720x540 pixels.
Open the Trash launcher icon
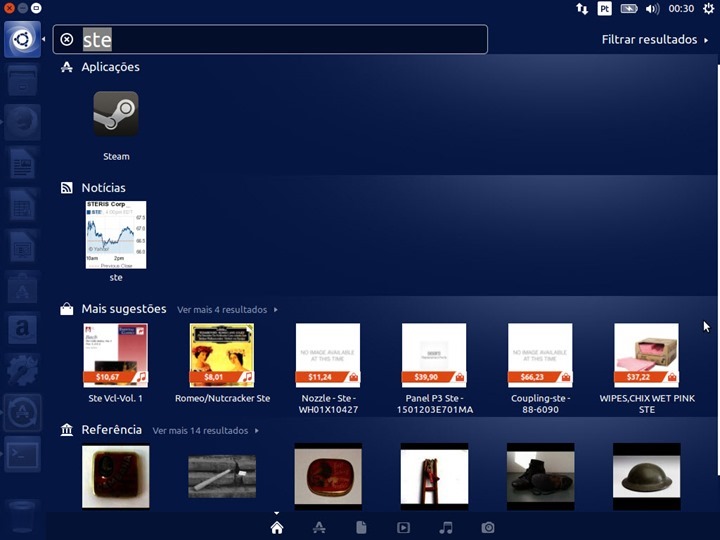pos(22,517)
